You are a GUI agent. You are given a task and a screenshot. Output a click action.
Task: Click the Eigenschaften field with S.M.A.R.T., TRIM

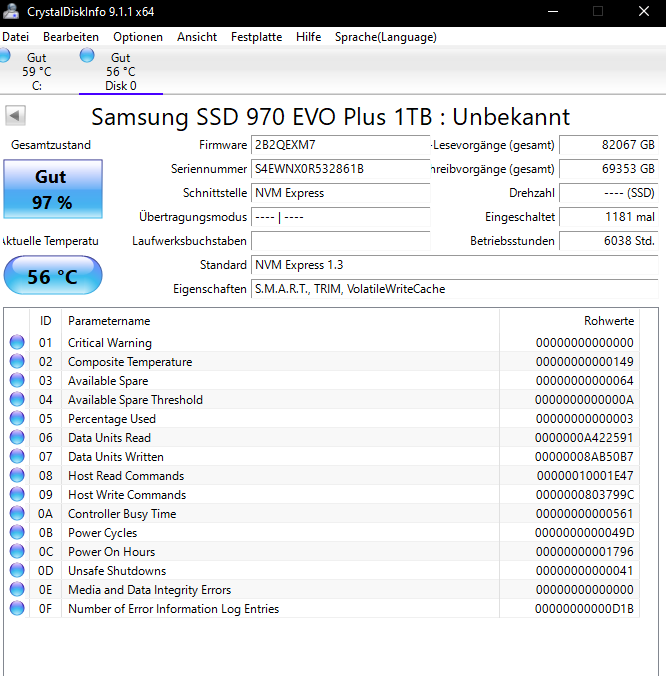(x=455, y=289)
